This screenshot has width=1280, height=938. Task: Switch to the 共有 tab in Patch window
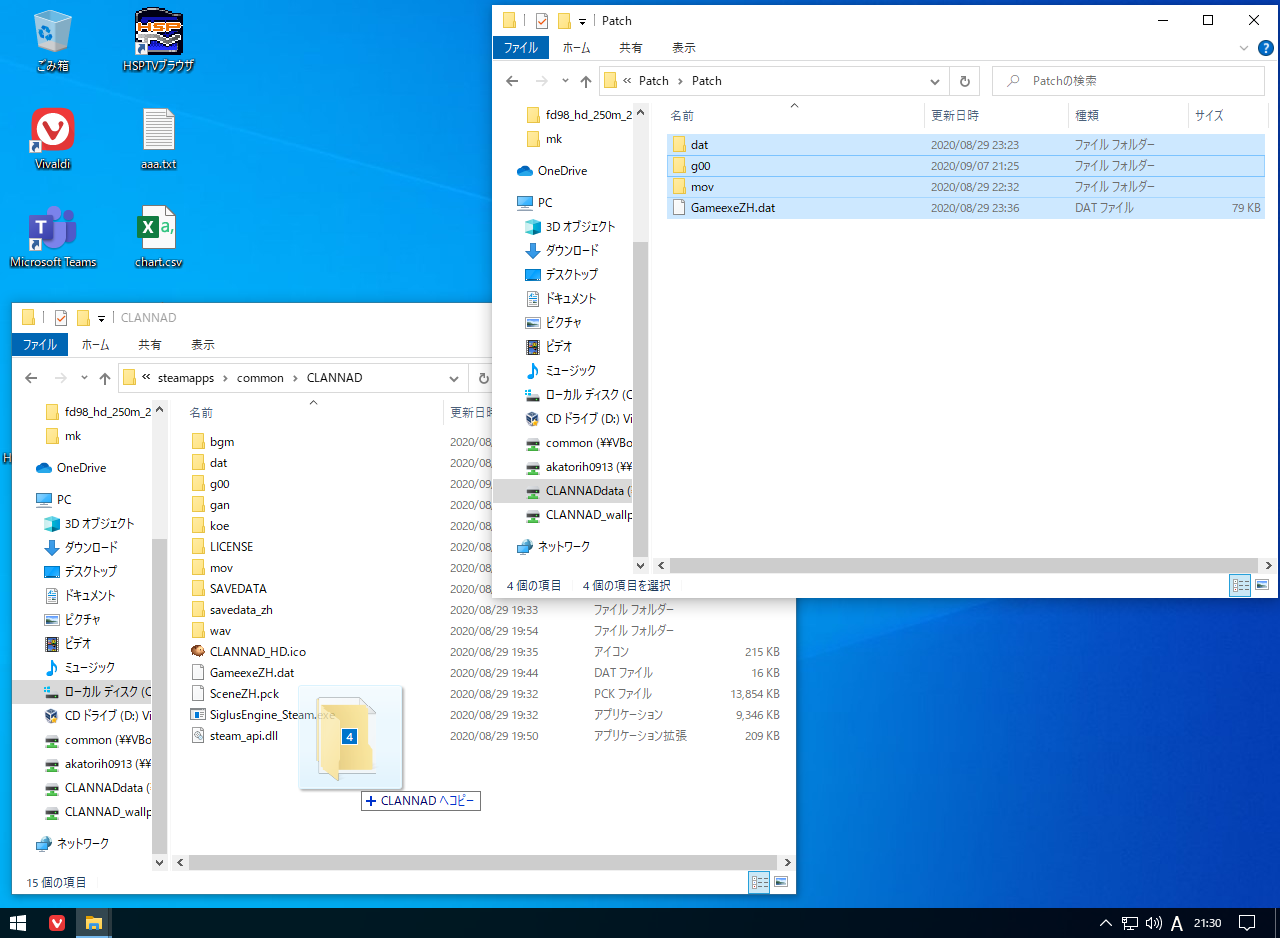coord(631,48)
